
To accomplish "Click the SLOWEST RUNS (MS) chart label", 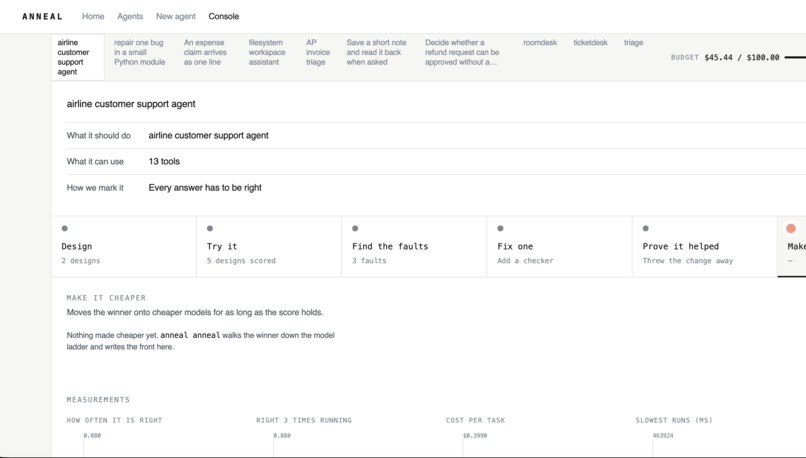I will [x=674, y=420].
